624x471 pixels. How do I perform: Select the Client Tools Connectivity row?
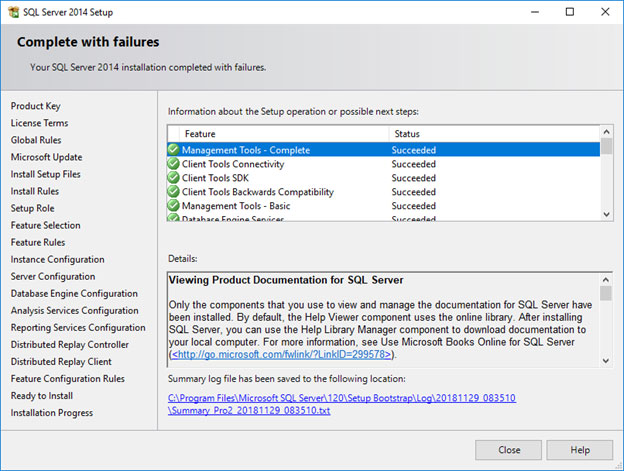384,164
